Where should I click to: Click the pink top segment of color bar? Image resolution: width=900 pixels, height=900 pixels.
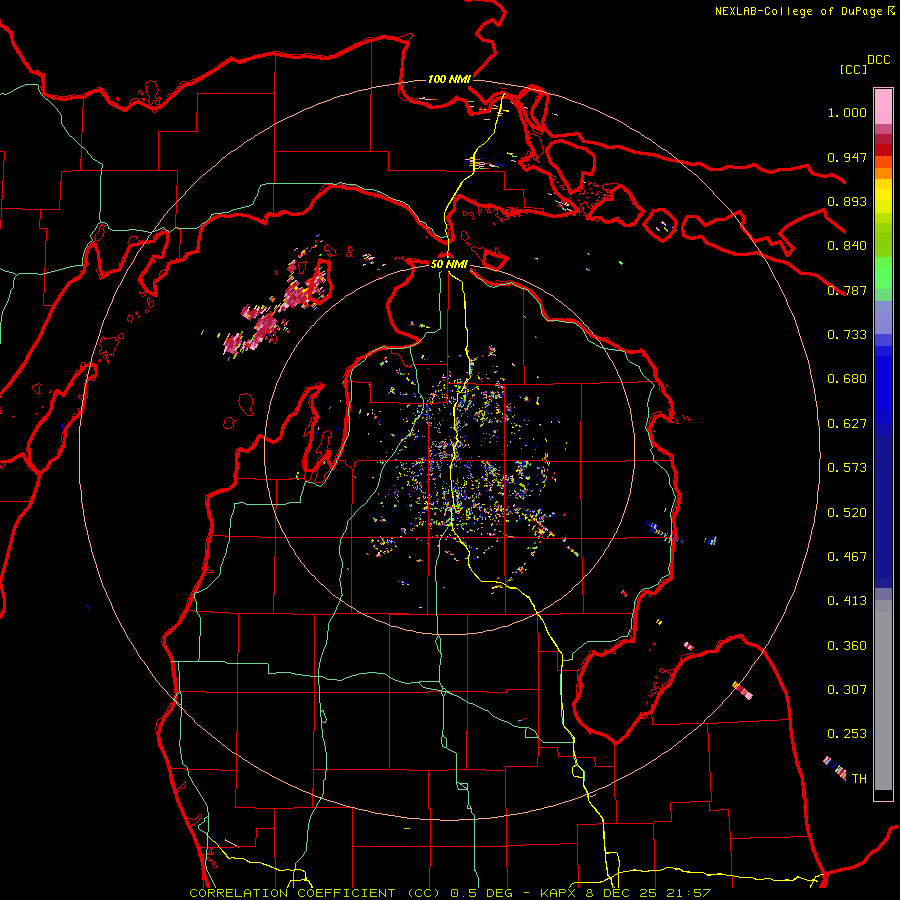tap(883, 106)
